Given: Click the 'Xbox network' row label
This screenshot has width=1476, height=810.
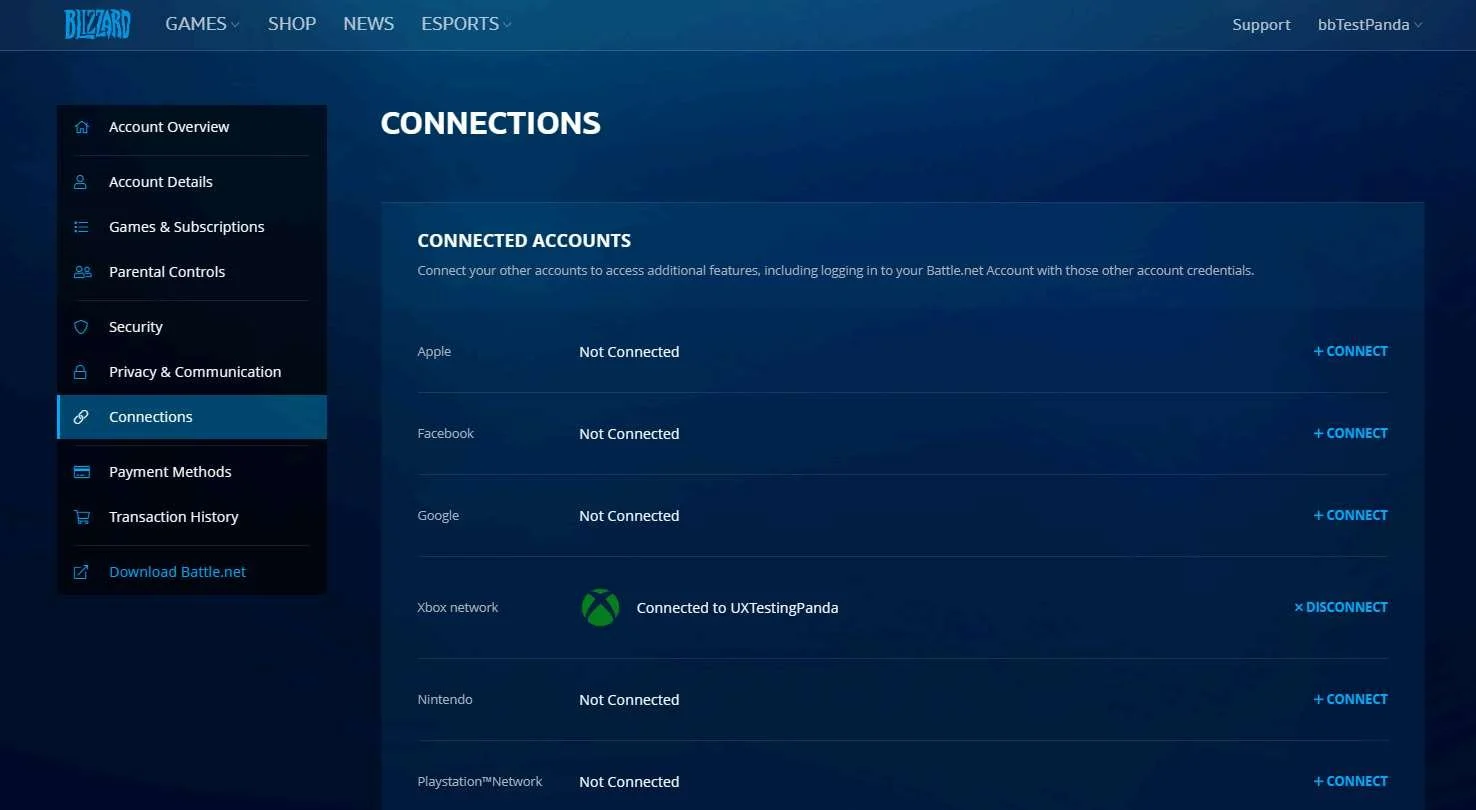Looking at the screenshot, I should (458, 608).
